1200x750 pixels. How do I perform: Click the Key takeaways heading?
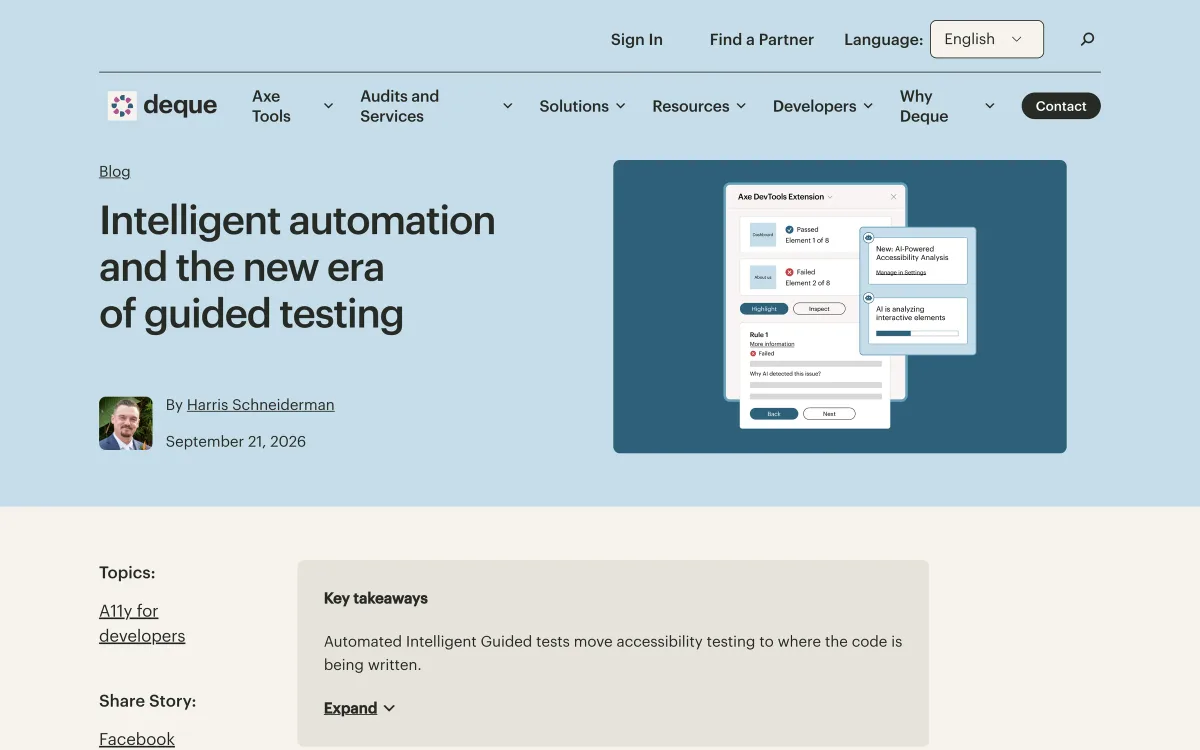click(376, 598)
